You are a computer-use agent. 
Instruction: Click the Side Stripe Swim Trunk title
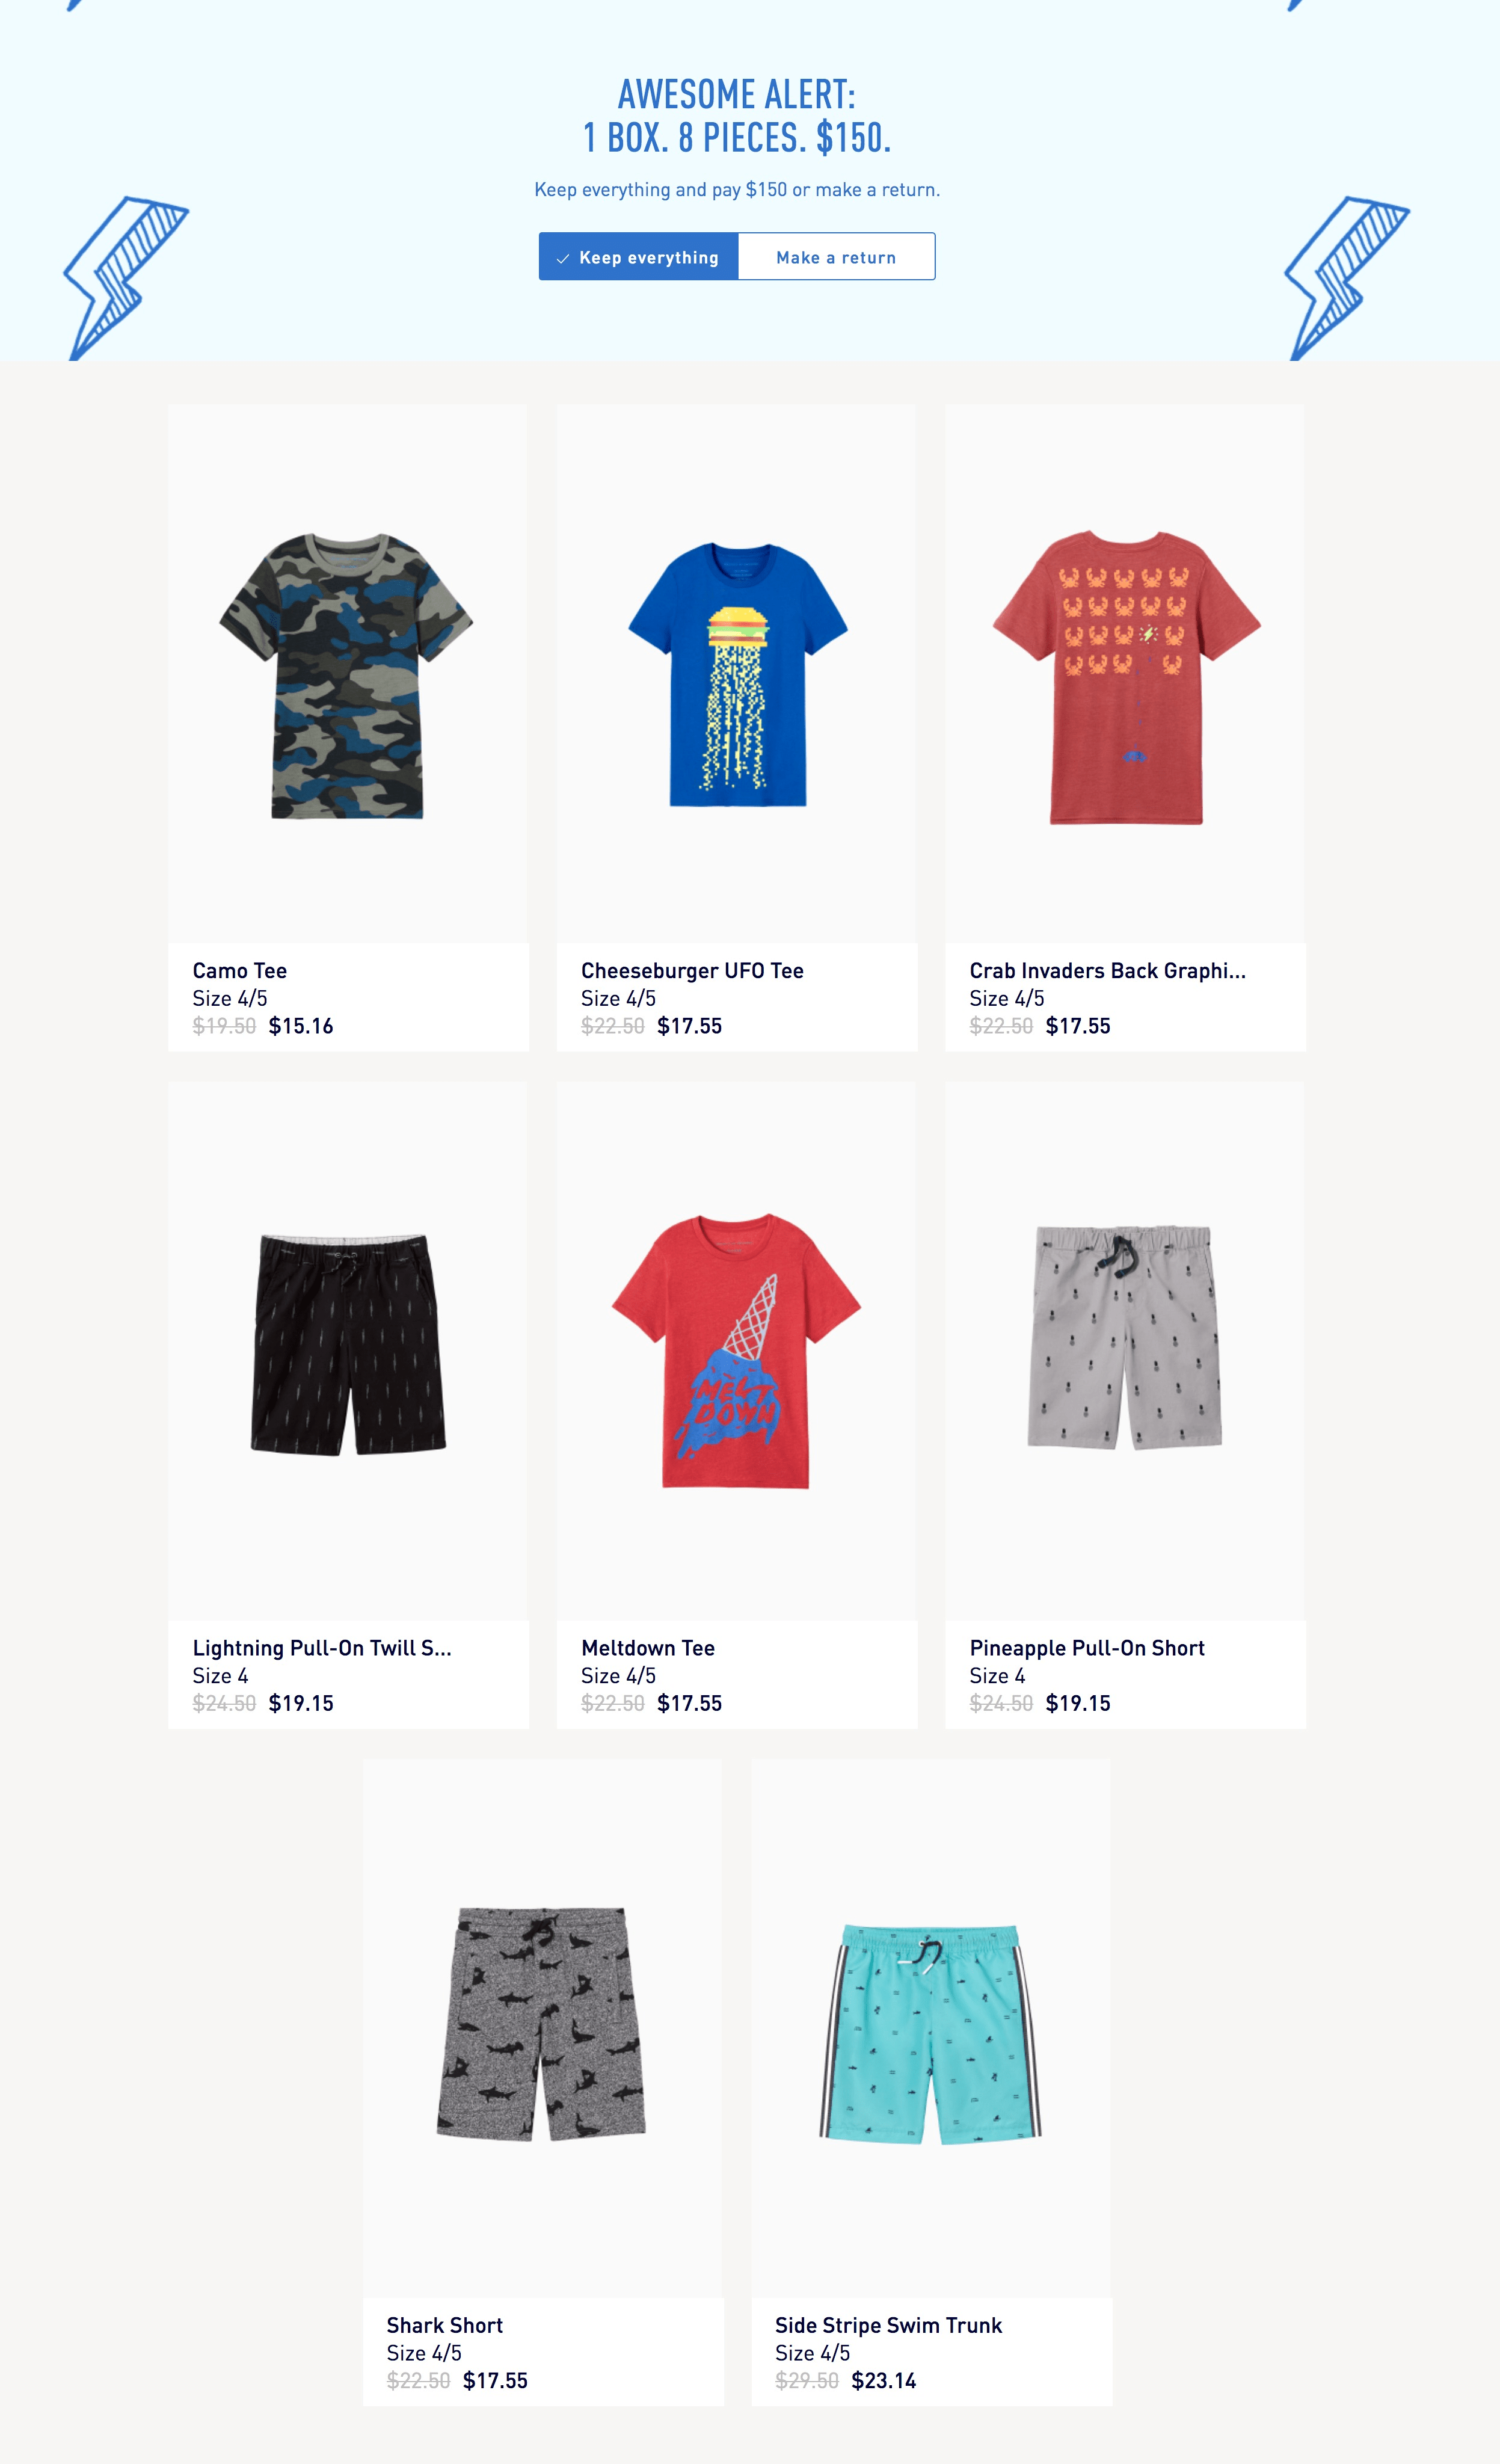(x=888, y=2325)
